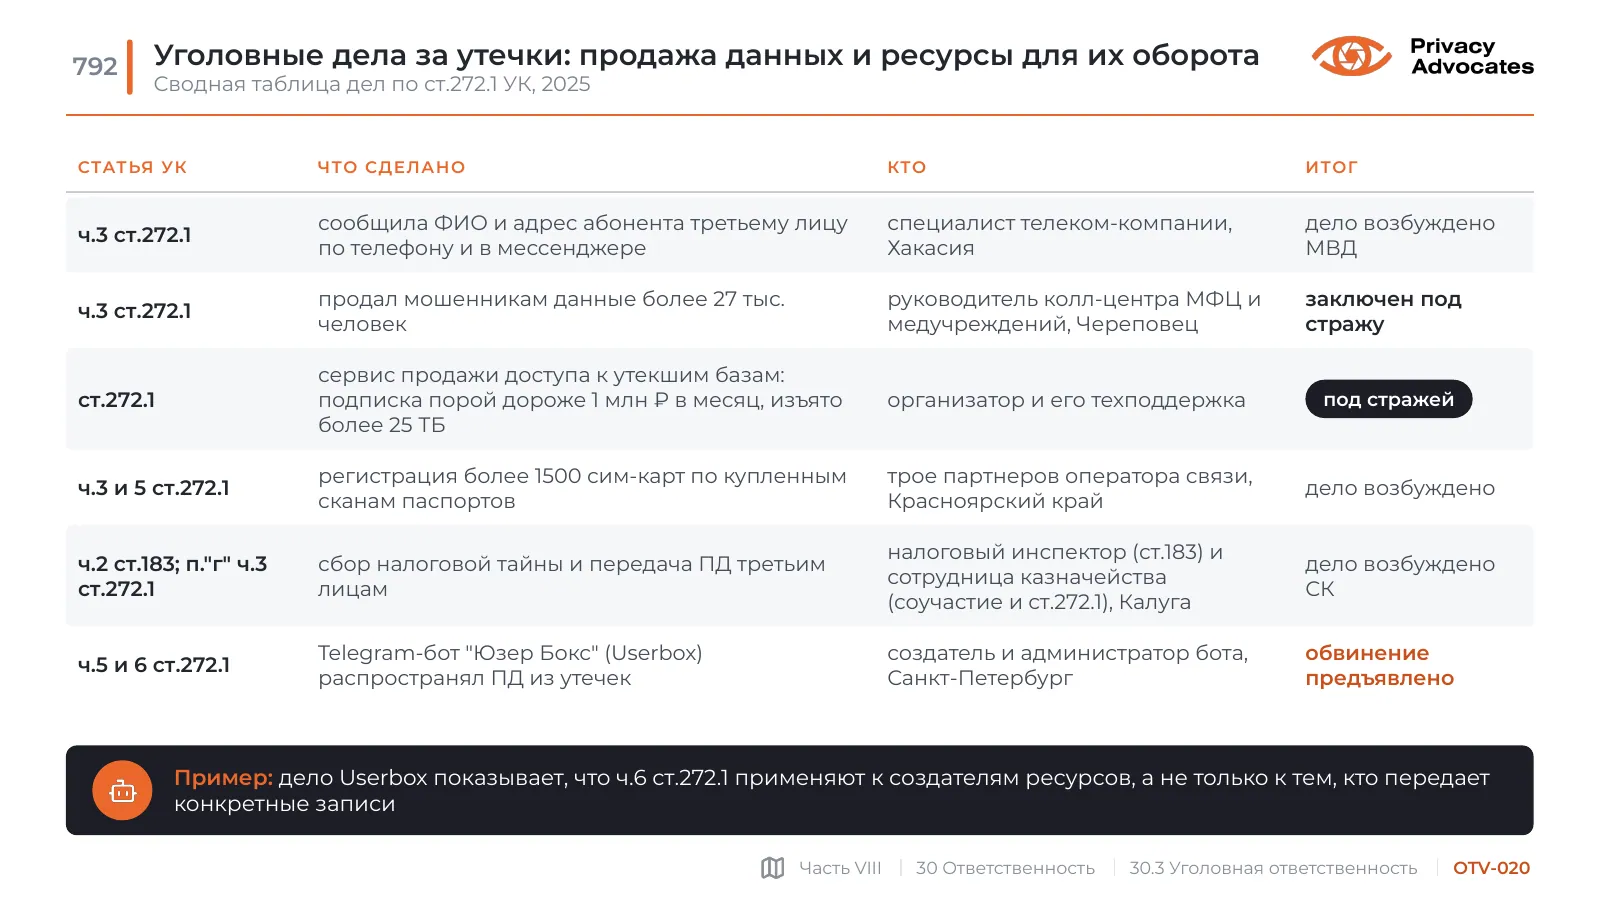Click the 'ЧТО СДЕЛАНО' column header

click(391, 167)
